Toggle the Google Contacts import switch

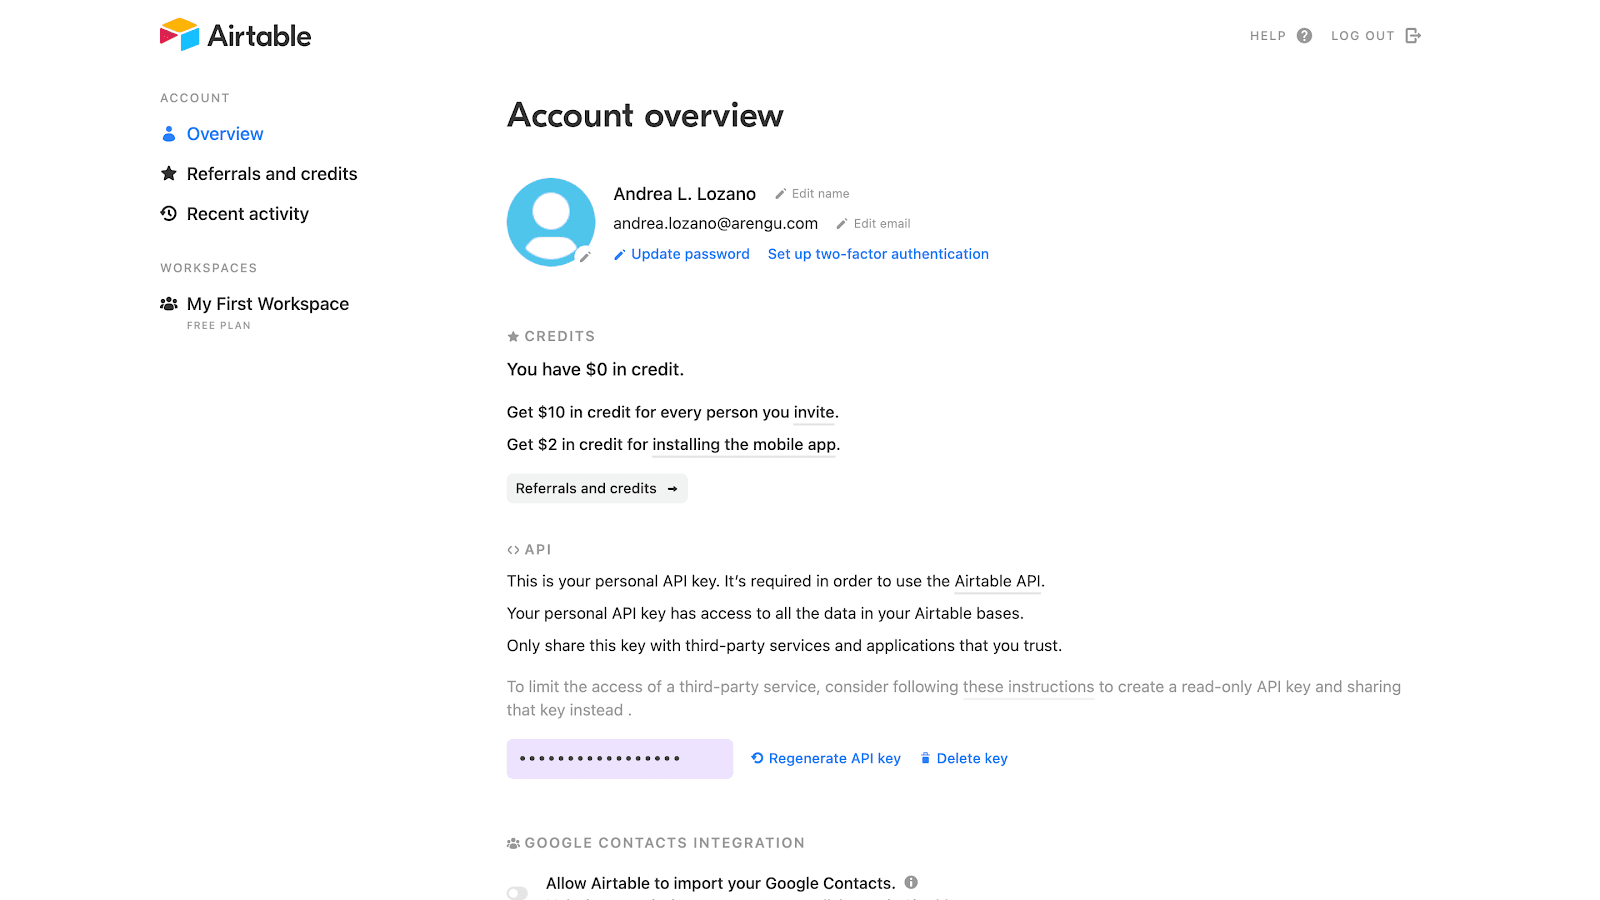coord(517,892)
